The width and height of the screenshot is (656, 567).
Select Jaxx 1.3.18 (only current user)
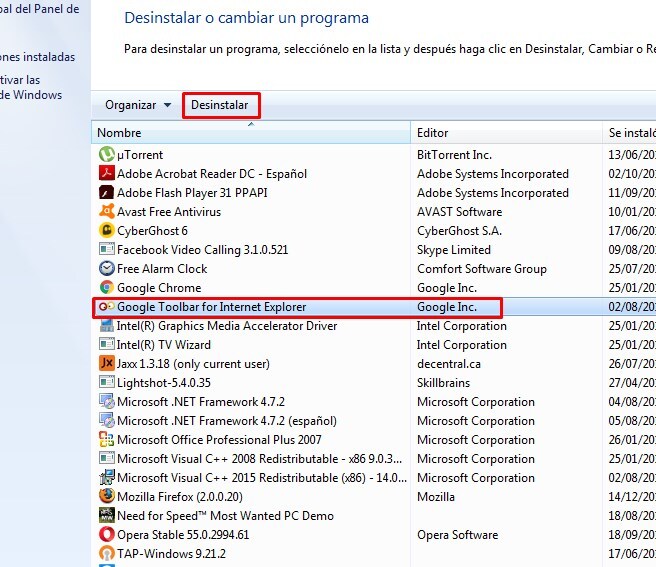tap(193, 364)
